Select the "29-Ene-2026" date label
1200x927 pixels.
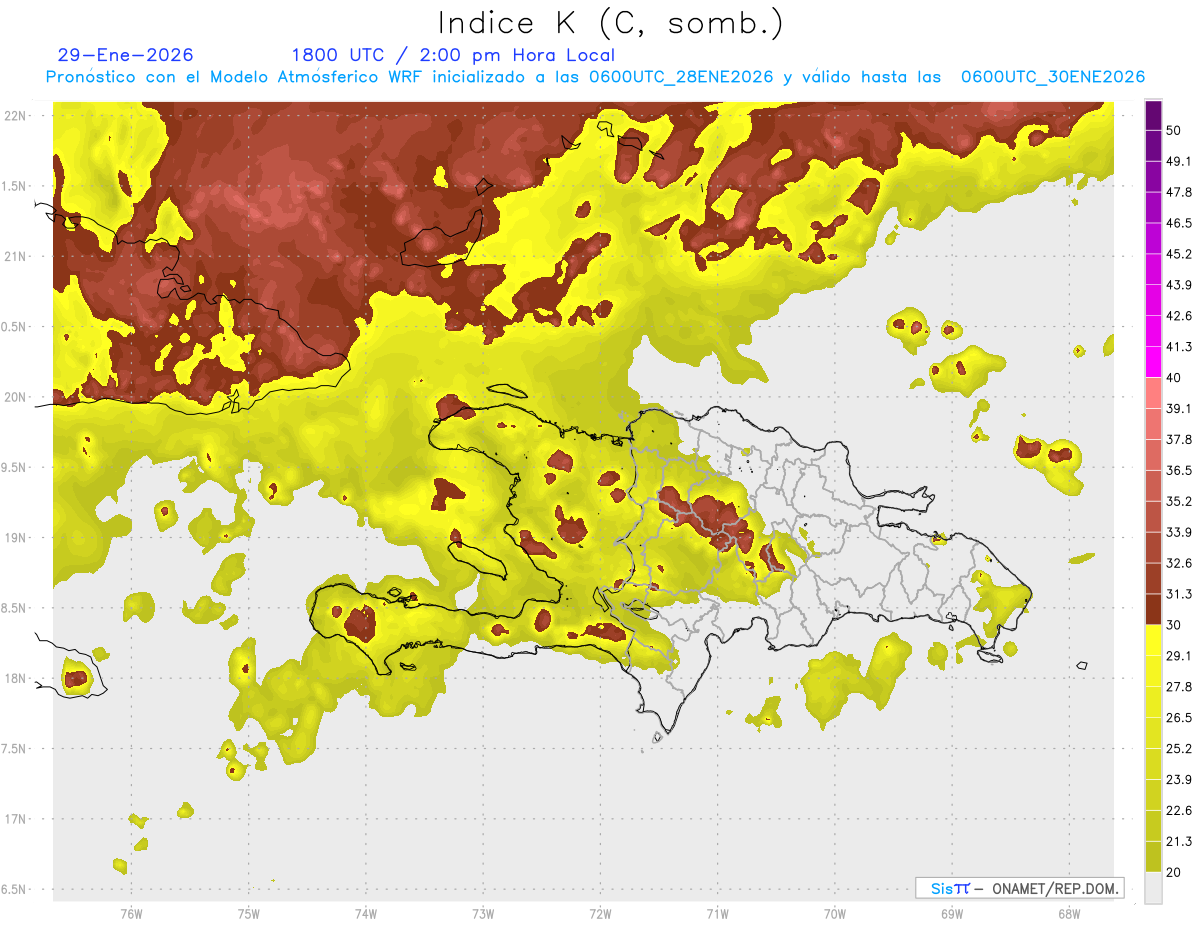(x=126, y=55)
